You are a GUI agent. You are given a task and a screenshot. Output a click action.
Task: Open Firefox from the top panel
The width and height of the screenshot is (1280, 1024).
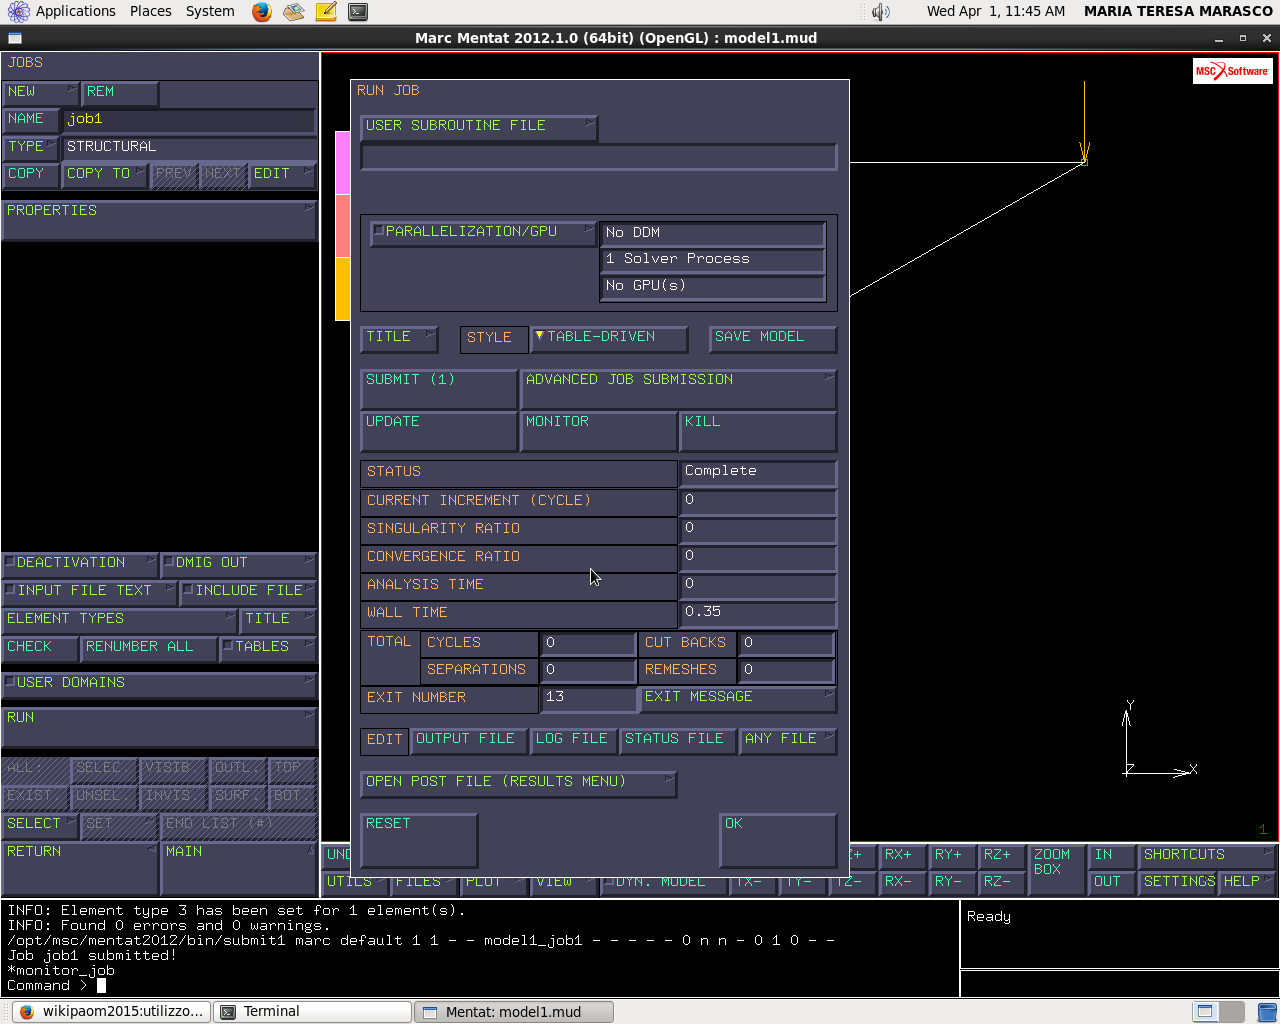pyautogui.click(x=262, y=12)
